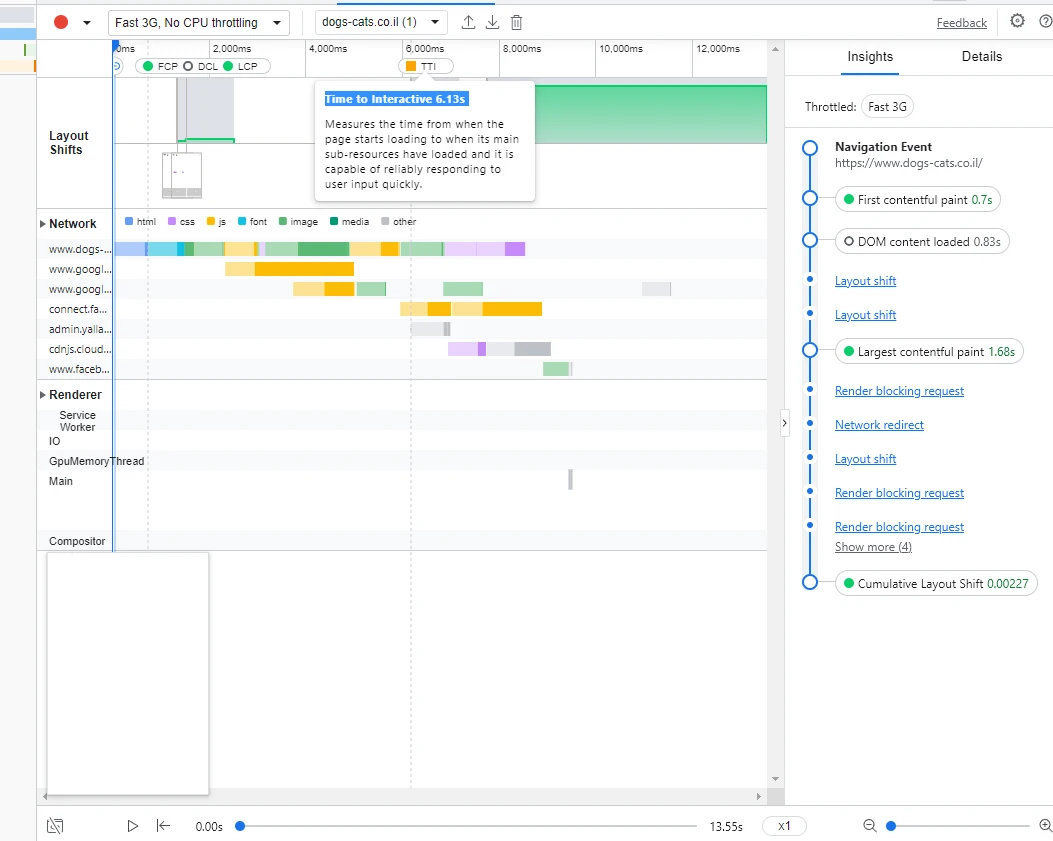
Task: Open the record options dropdown arrow
Action: click(87, 22)
